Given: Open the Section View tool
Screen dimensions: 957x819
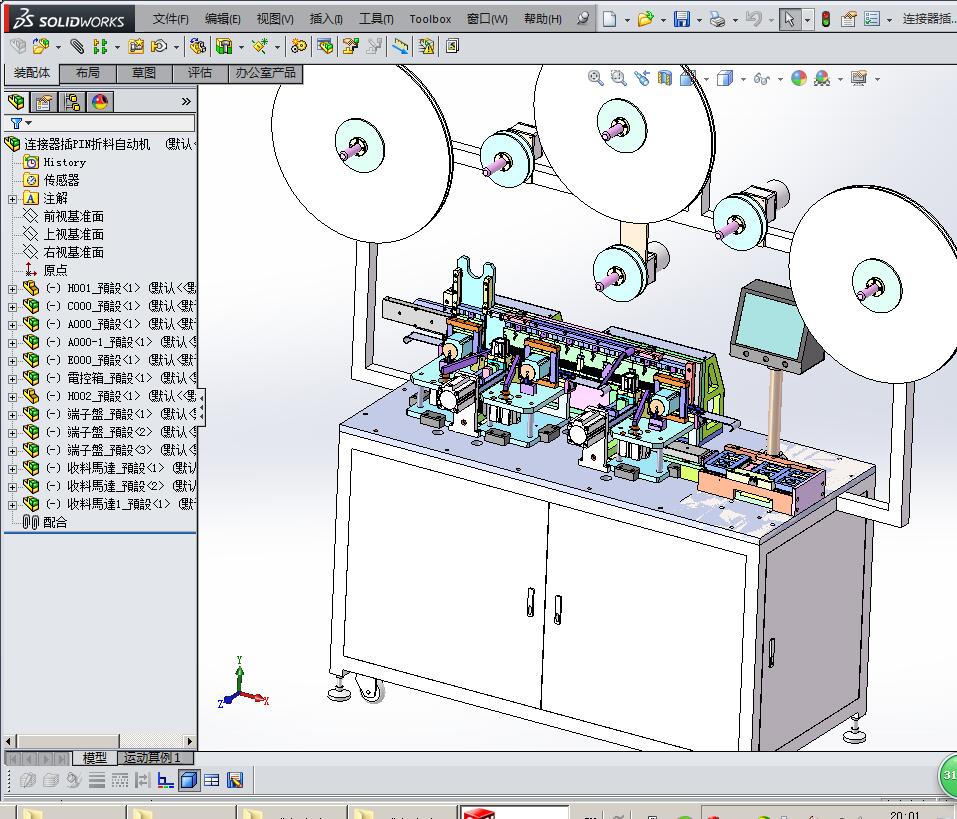Looking at the screenshot, I should [x=666, y=77].
